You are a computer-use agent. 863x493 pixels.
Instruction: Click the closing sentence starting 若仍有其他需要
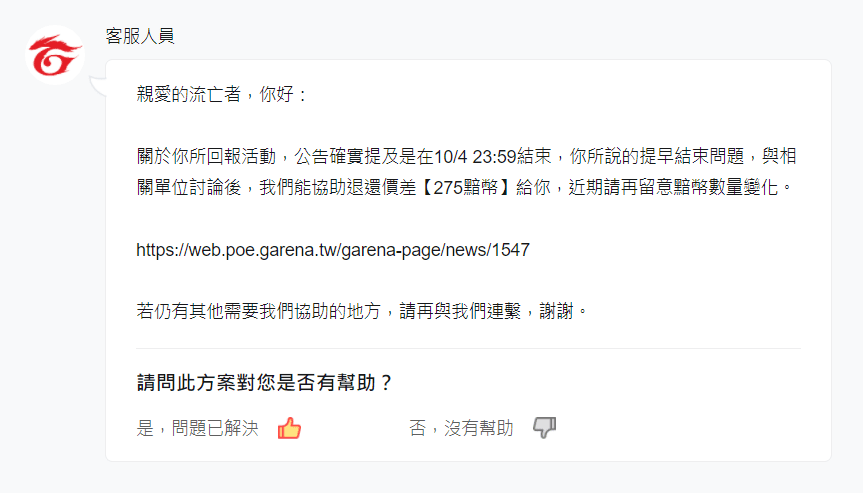coord(362,311)
